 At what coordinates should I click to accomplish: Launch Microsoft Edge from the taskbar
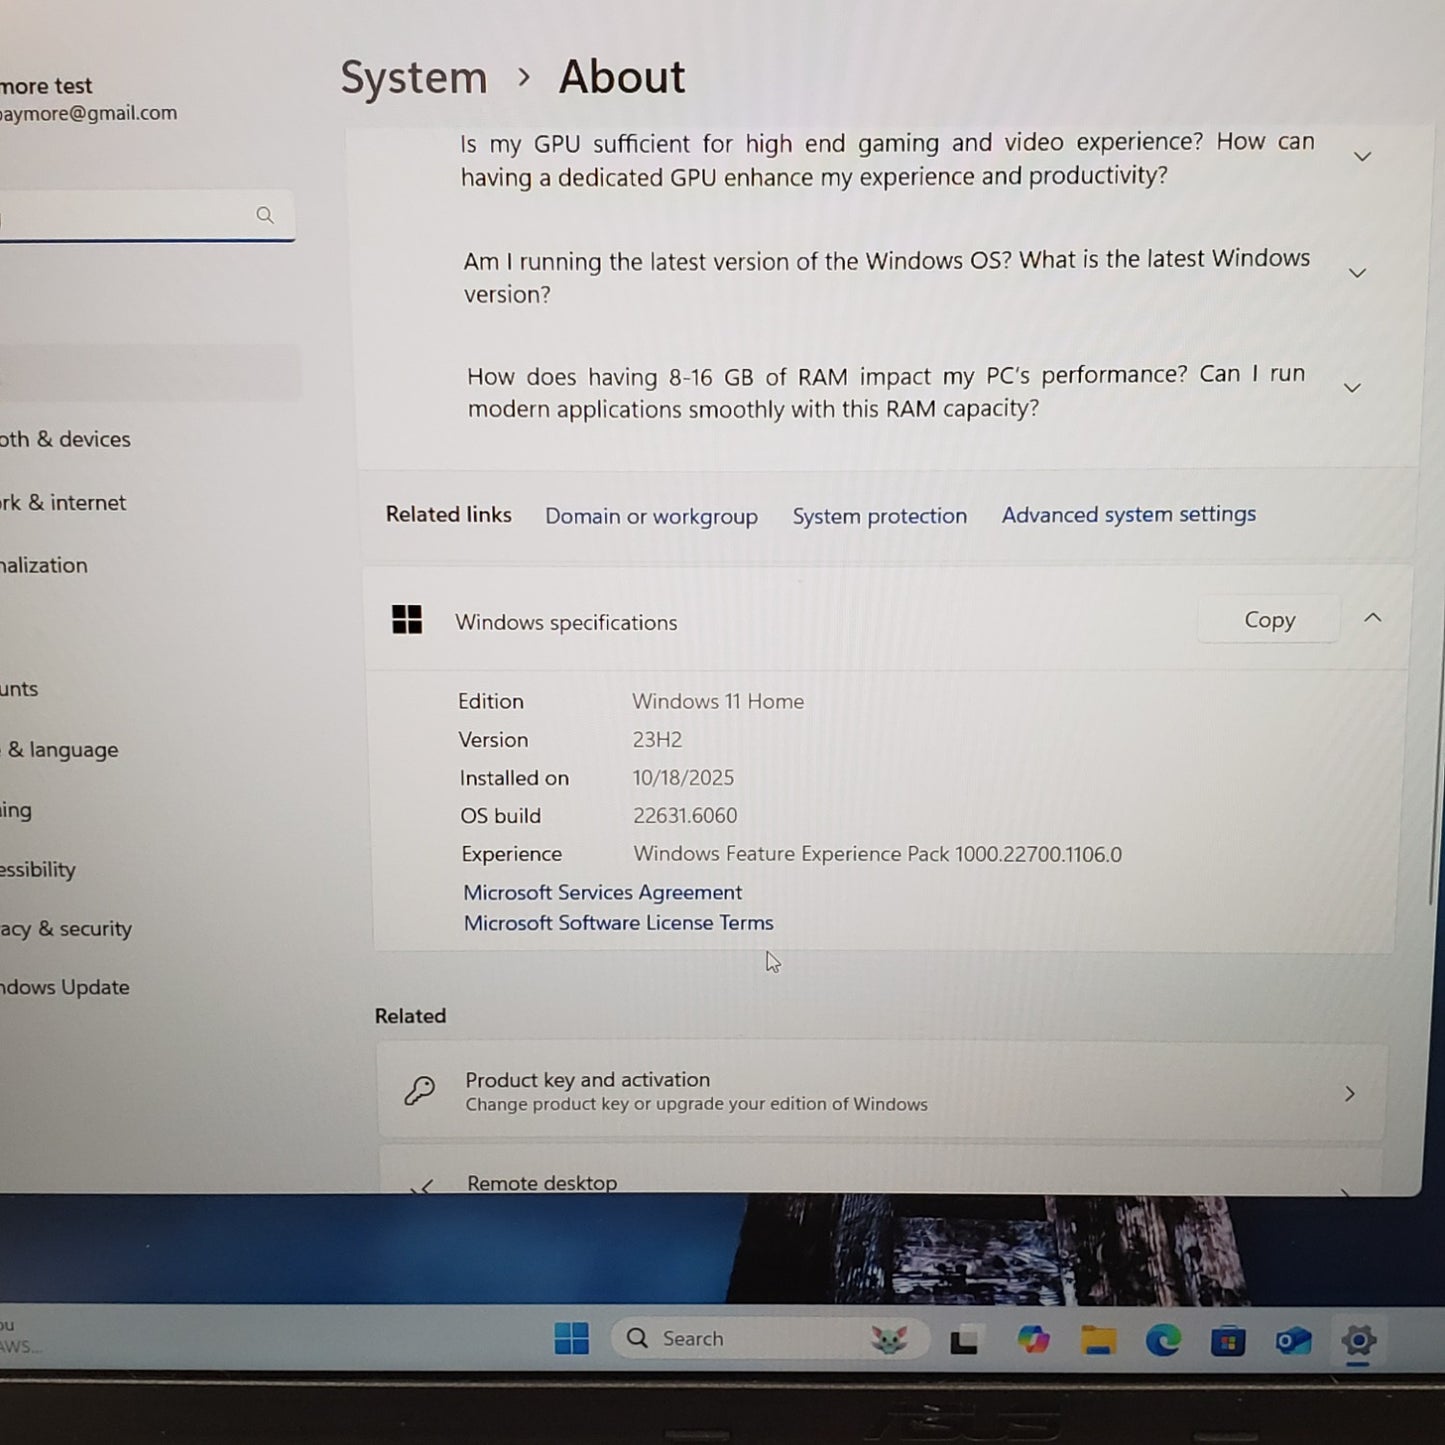click(1163, 1340)
